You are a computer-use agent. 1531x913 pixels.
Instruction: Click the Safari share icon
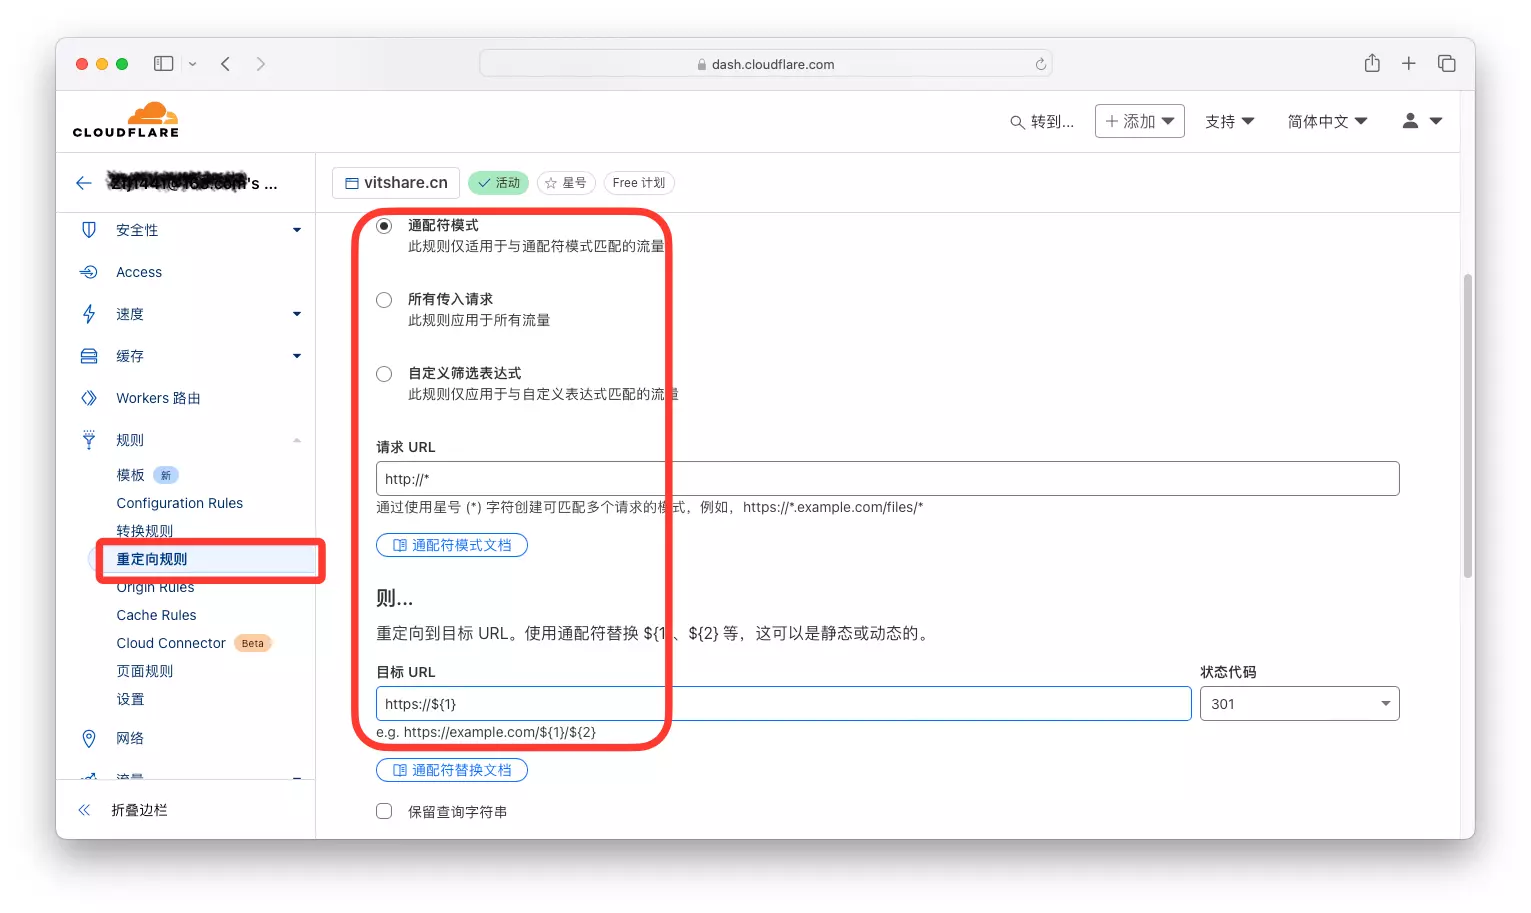(1372, 64)
